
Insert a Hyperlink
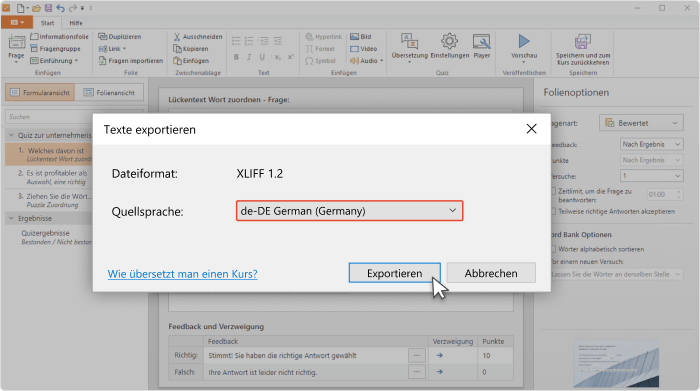click(324, 37)
